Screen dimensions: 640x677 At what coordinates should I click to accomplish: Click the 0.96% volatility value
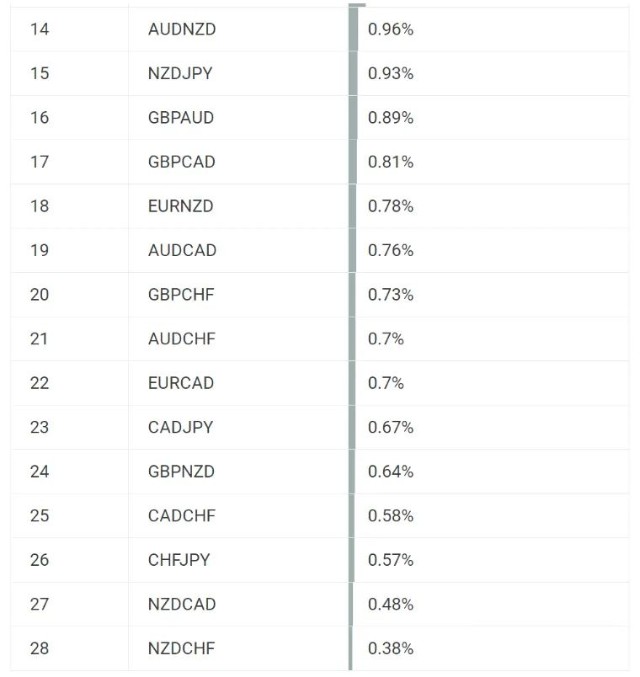pos(391,29)
